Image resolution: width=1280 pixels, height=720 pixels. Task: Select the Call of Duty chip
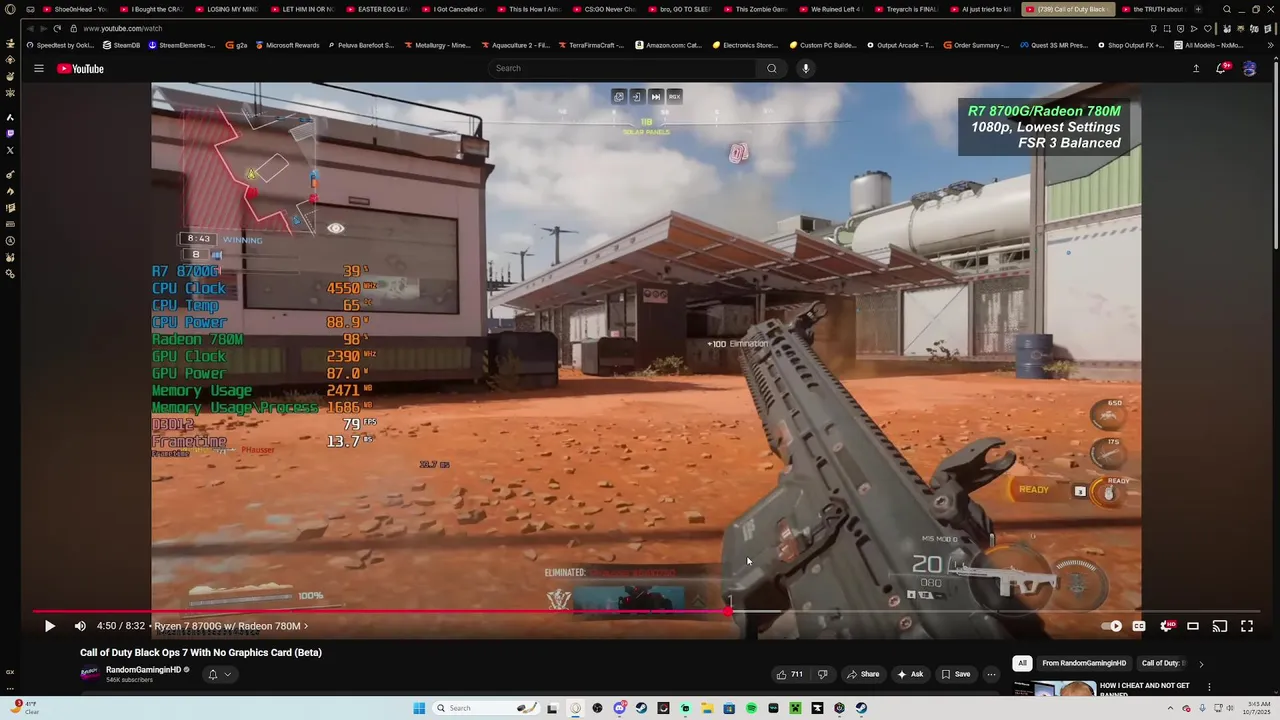coord(1162,663)
